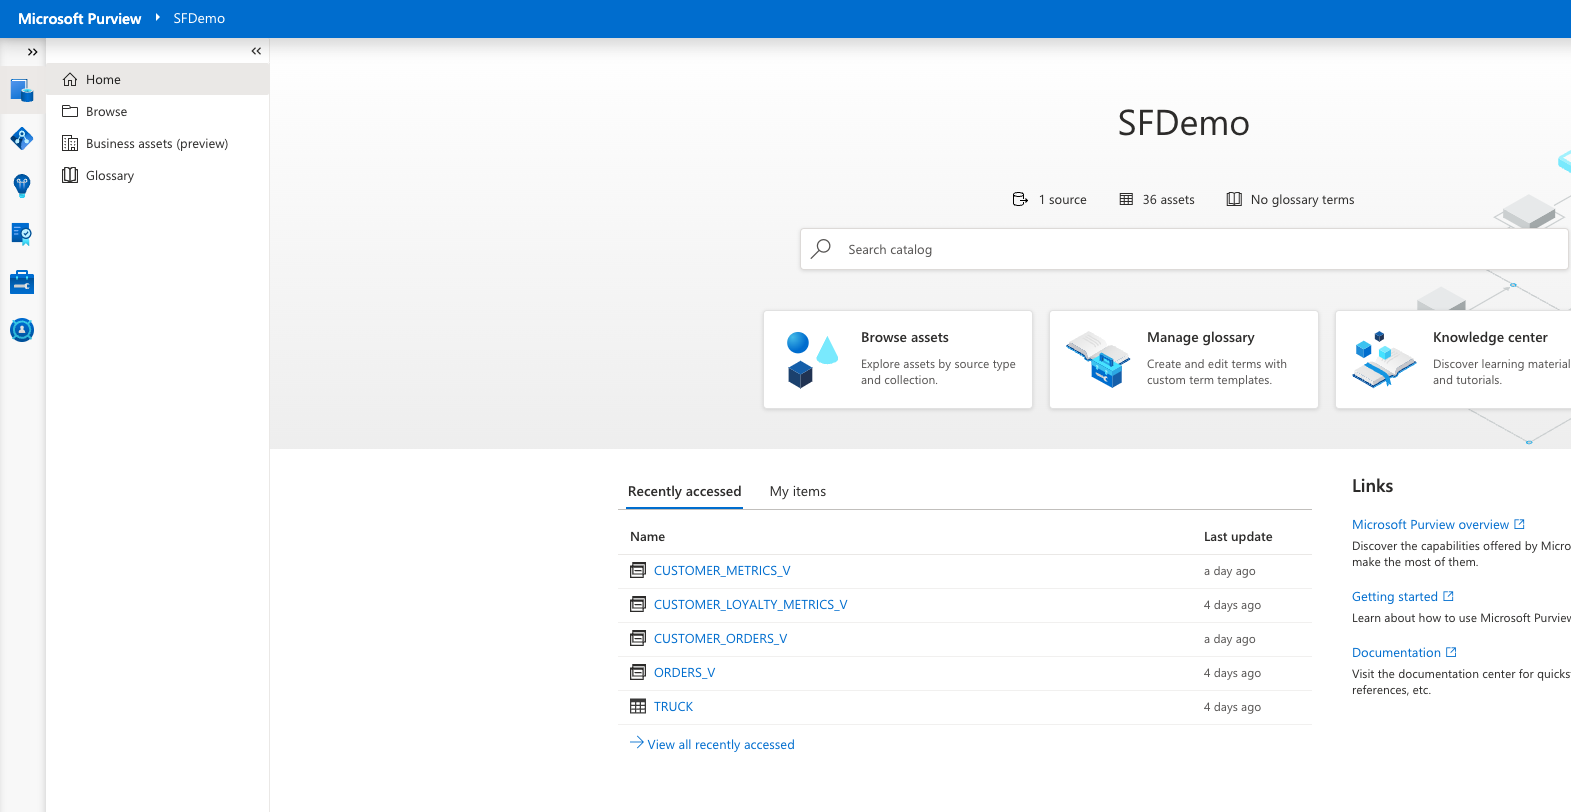Open the Management toolbox icon in left rail
The image size is (1571, 812).
pyautogui.click(x=22, y=283)
